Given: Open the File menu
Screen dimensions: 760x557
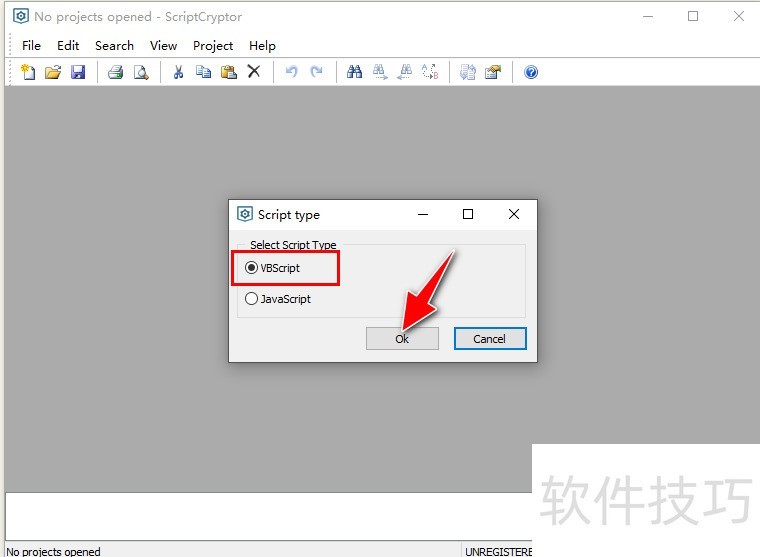Looking at the screenshot, I should coord(32,46).
